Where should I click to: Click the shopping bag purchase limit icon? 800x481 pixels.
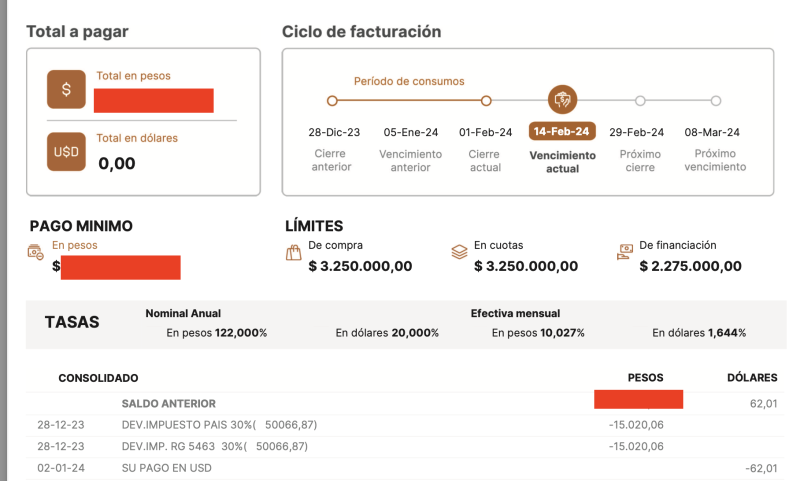(x=294, y=253)
